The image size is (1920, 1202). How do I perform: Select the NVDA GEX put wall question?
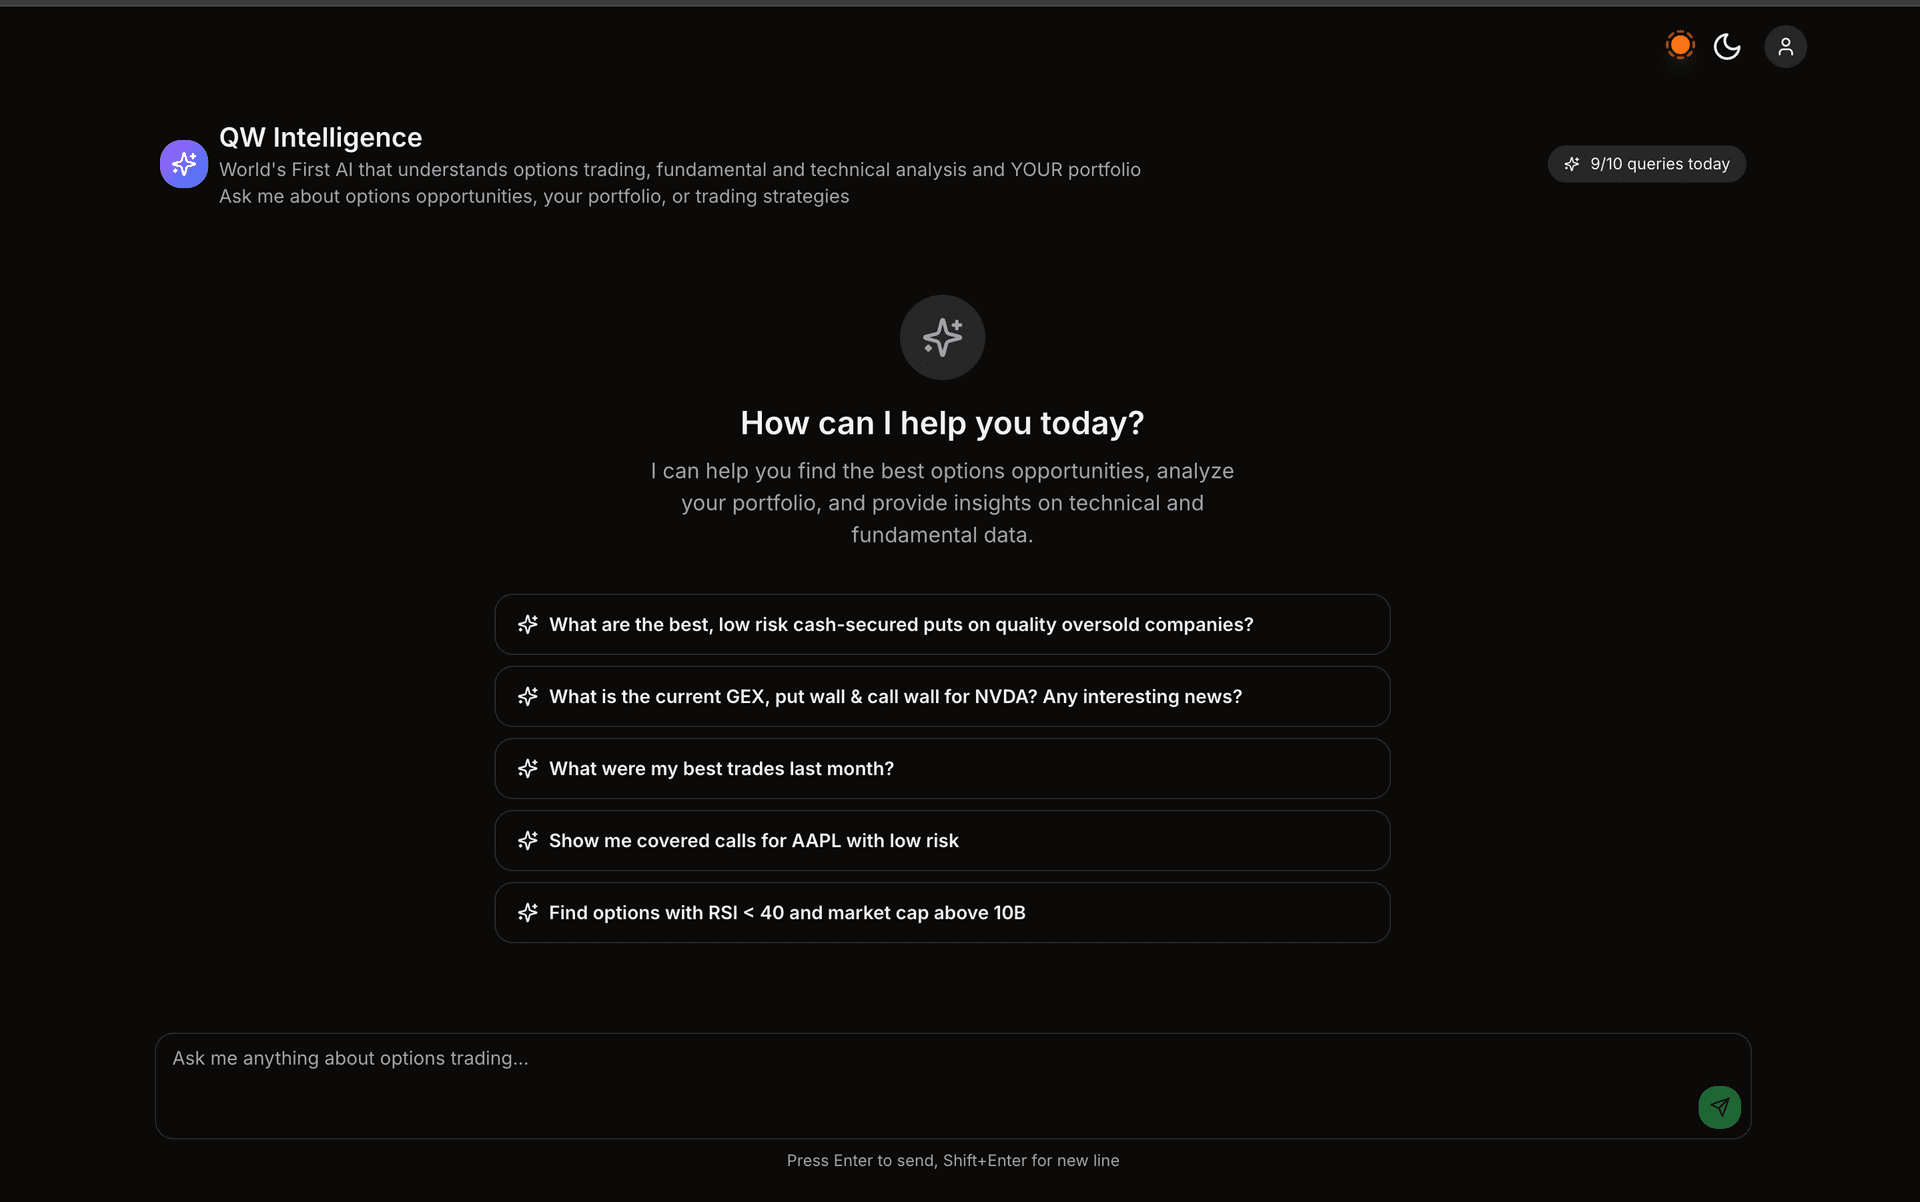click(941, 696)
